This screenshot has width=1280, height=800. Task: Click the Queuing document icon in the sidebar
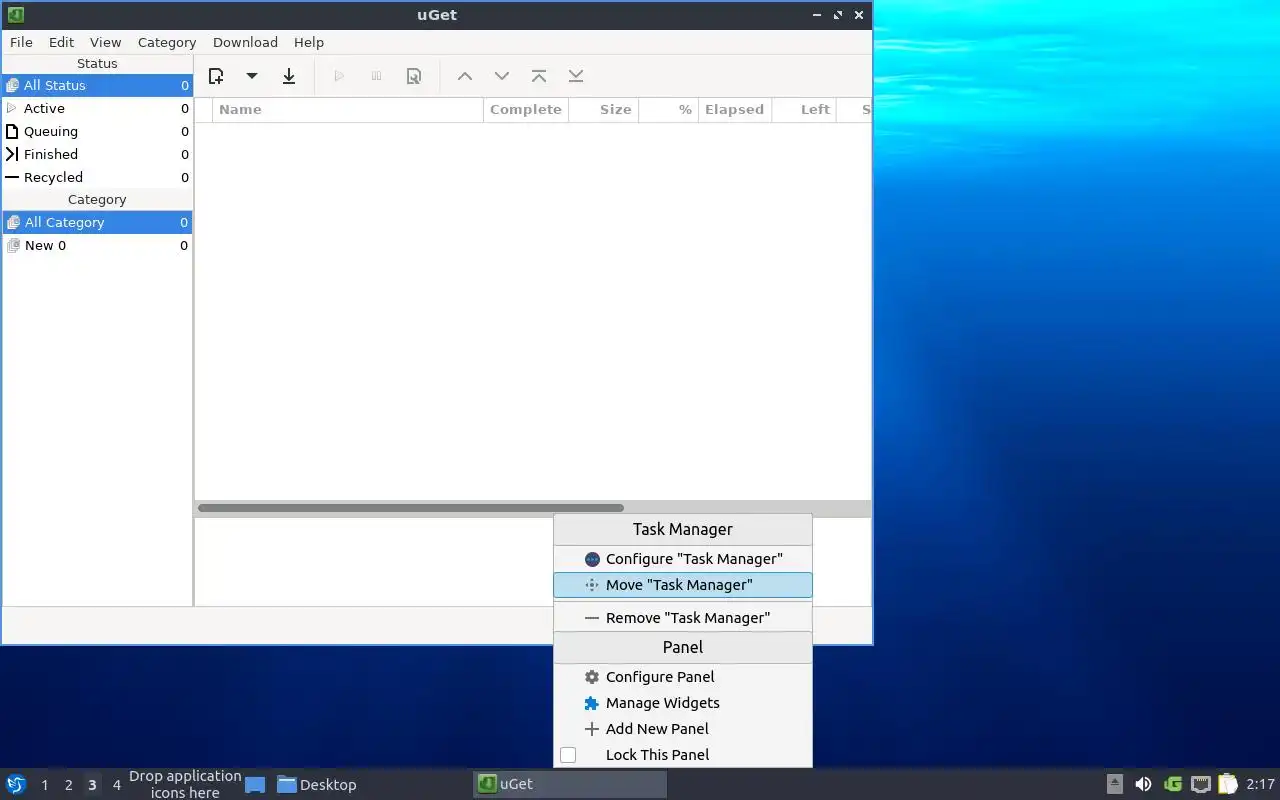pyautogui.click(x=12, y=131)
